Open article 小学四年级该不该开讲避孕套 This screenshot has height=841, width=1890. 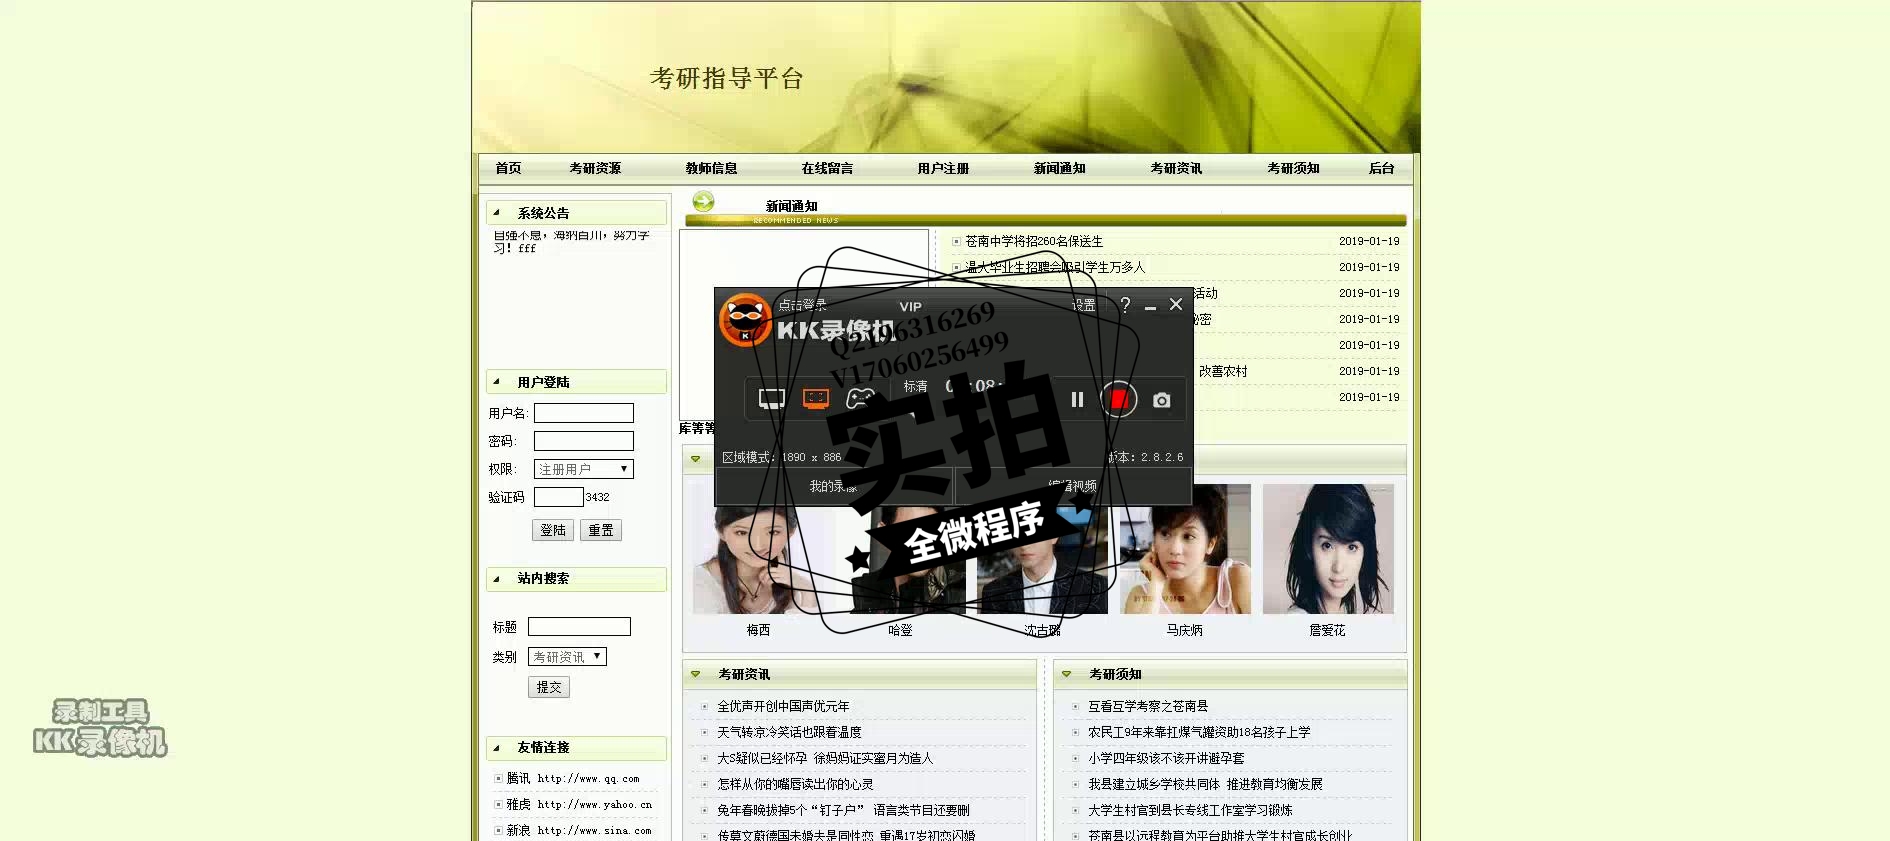(x=1166, y=758)
